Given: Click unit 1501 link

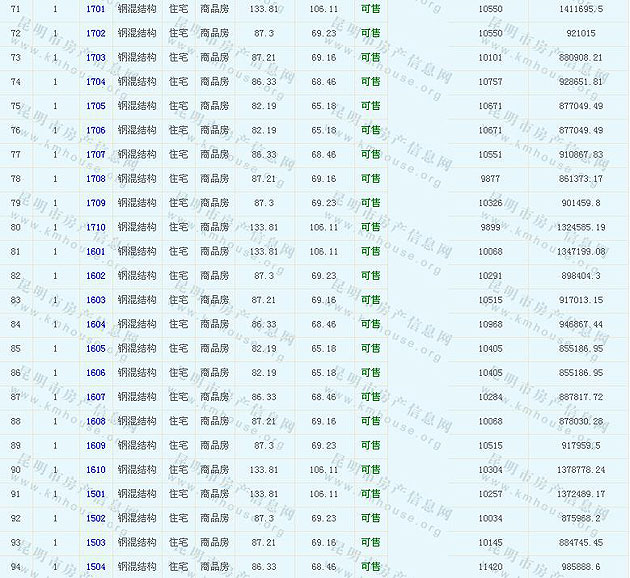Looking at the screenshot, I should tap(96, 494).
